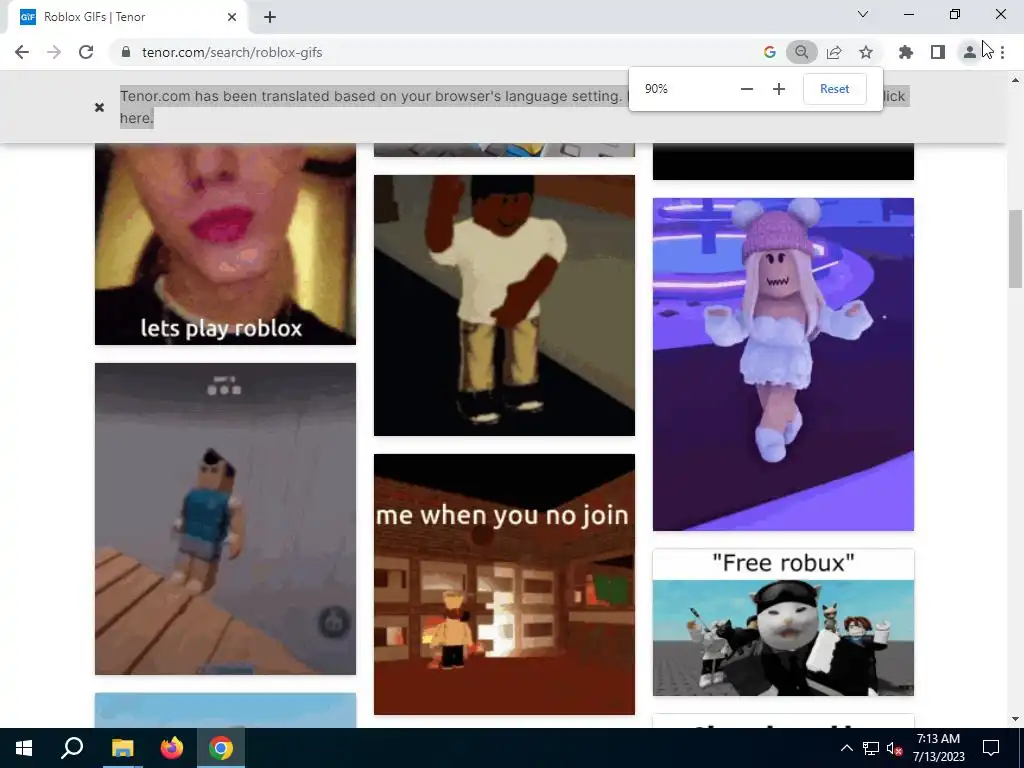Open the "Free robux" cat GIF
This screenshot has height=768, width=1024.
[783, 622]
